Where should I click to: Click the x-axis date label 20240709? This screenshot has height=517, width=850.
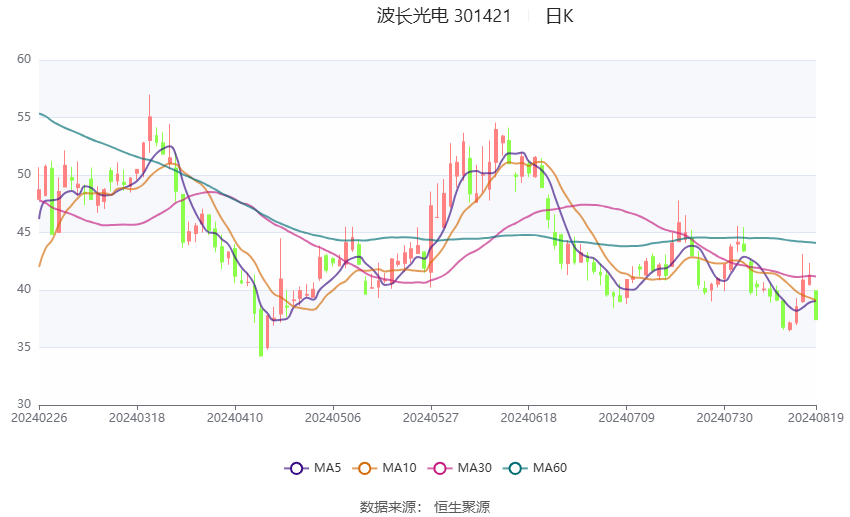[x=627, y=418]
